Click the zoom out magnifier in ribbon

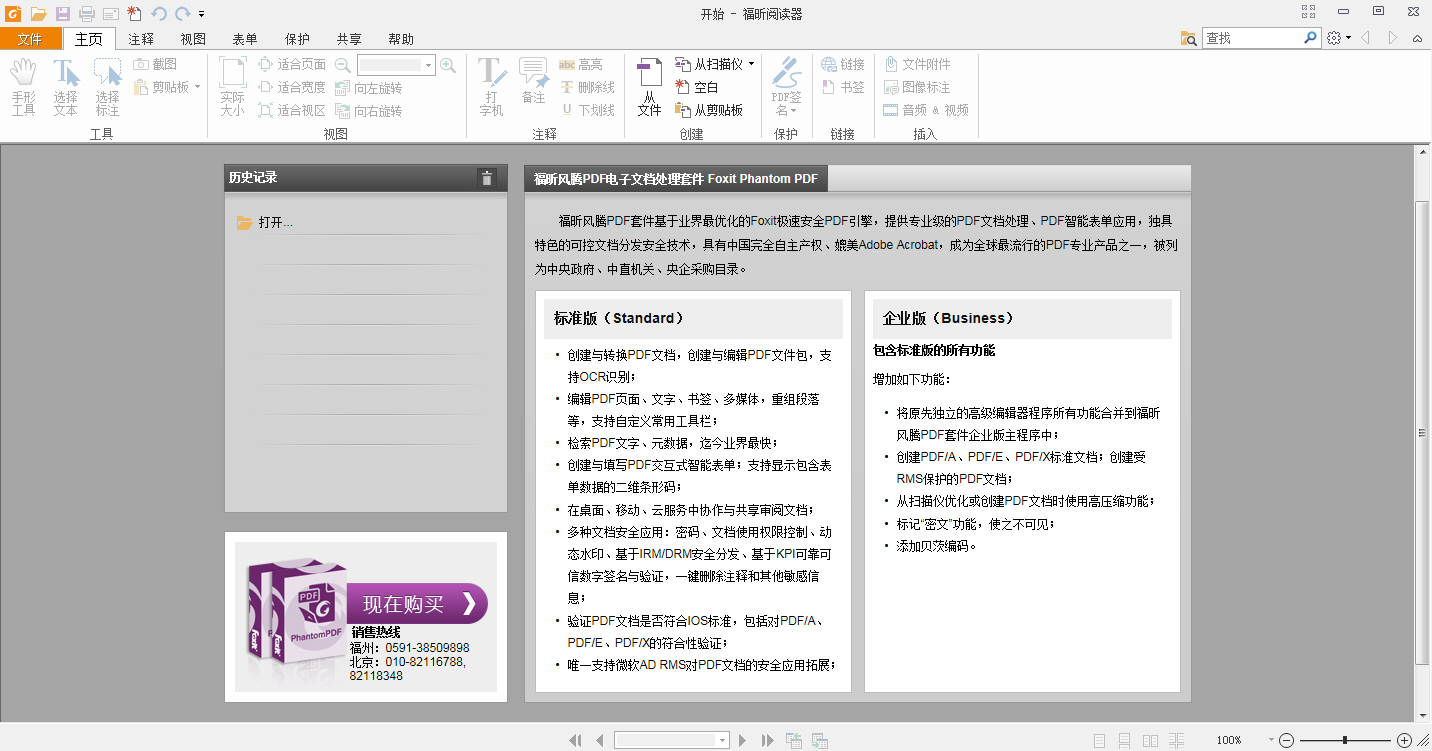click(x=343, y=64)
